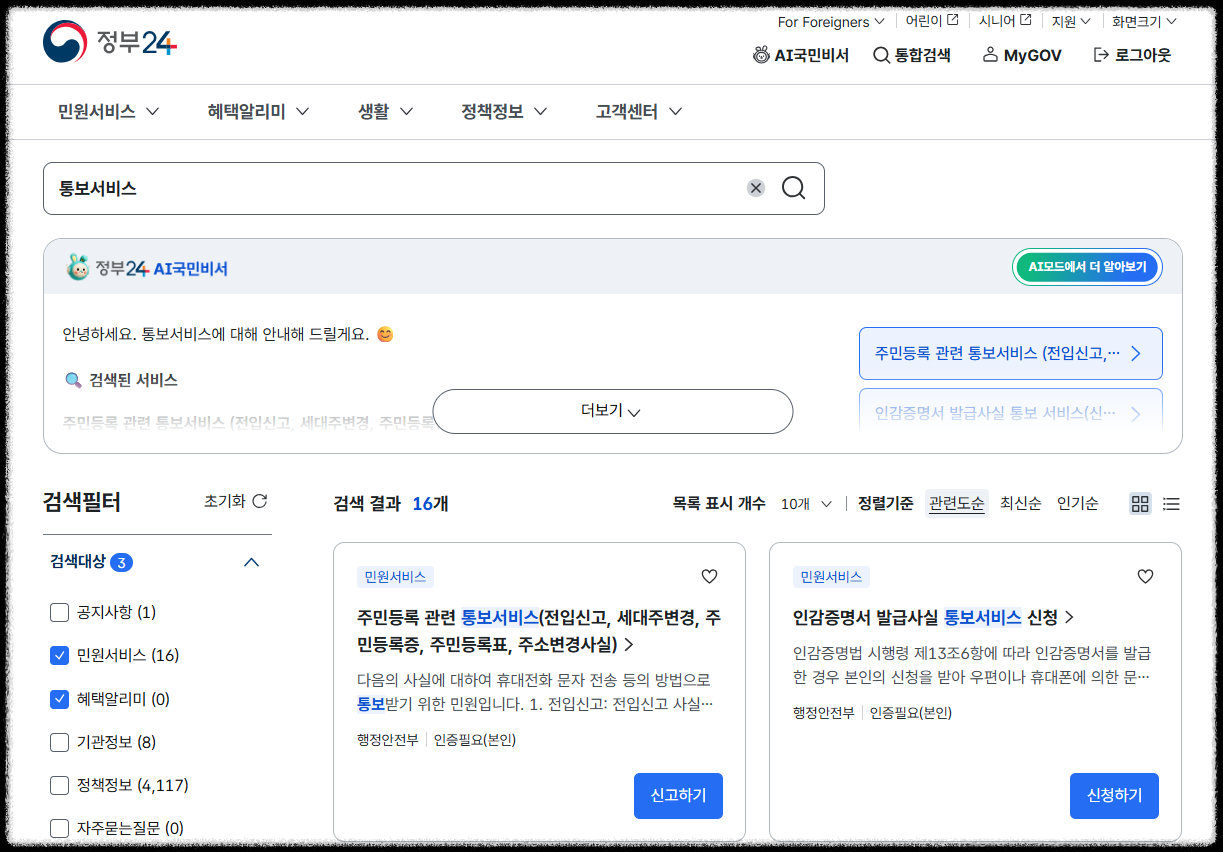Open the 고객센터 menu
1223x852 pixels.
639,112
